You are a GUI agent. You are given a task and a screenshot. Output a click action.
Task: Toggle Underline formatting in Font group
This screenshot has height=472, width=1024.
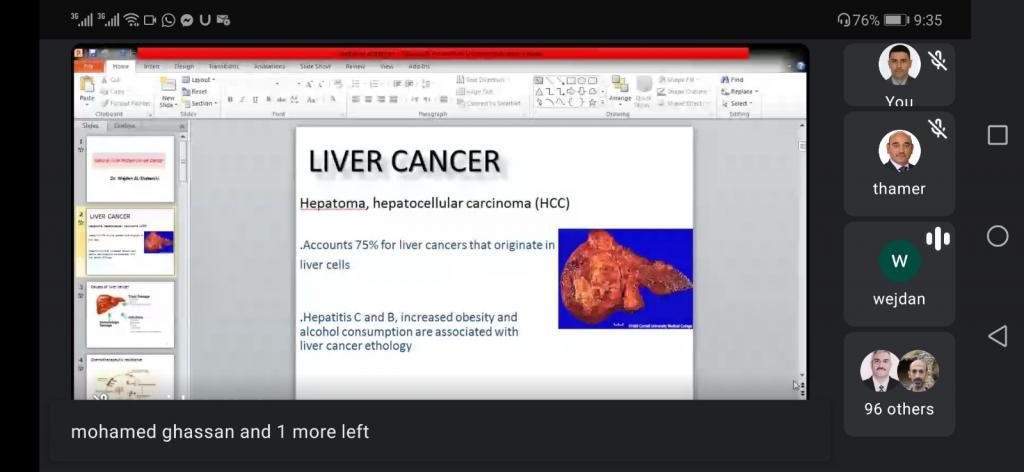(255, 100)
